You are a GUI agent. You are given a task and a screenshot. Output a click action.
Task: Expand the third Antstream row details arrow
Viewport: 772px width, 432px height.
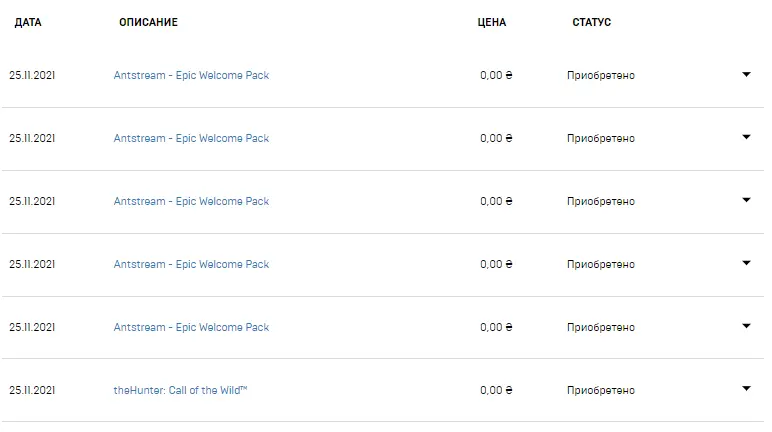746,200
